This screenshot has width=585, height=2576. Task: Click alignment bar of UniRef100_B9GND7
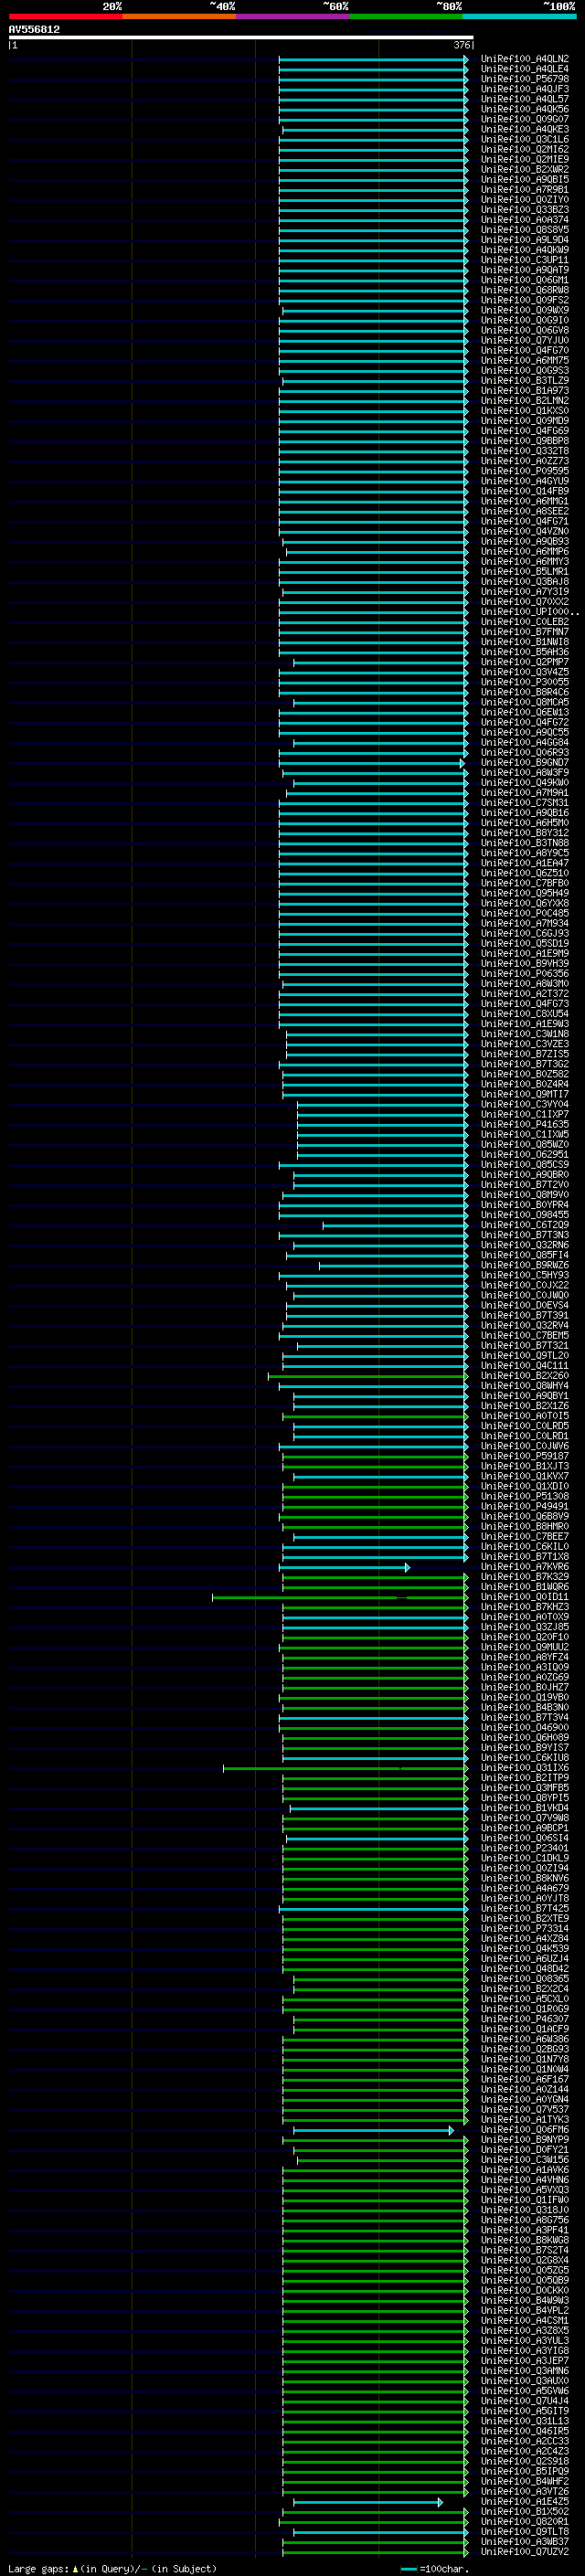[372, 763]
